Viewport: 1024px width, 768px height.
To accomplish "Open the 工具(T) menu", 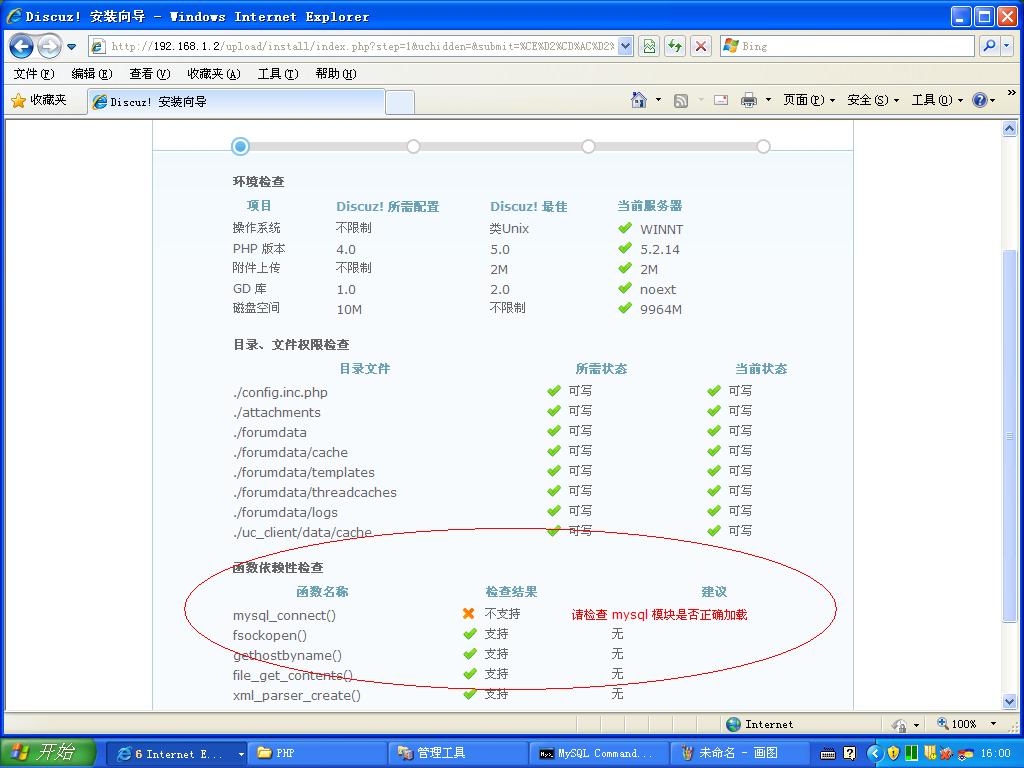I will 278,74.
